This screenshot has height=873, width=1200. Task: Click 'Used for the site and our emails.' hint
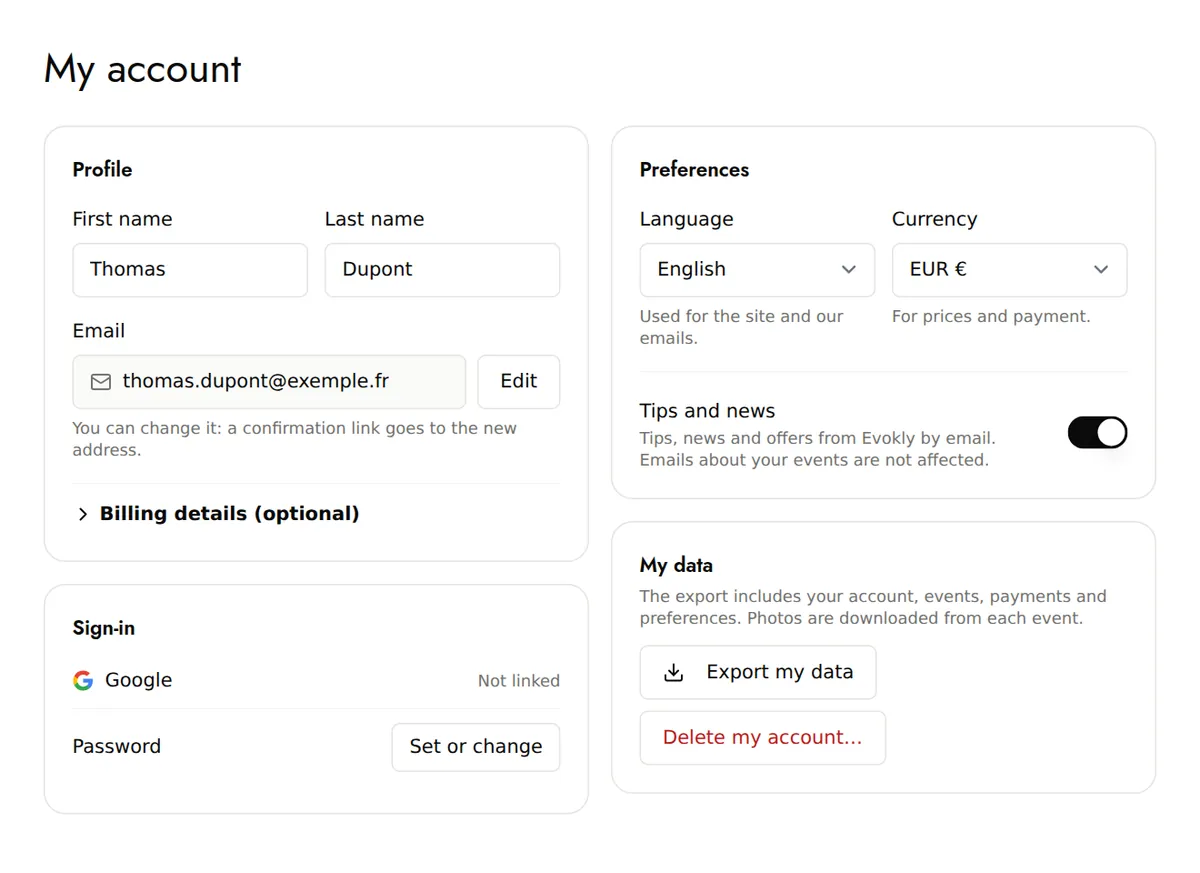coord(742,328)
